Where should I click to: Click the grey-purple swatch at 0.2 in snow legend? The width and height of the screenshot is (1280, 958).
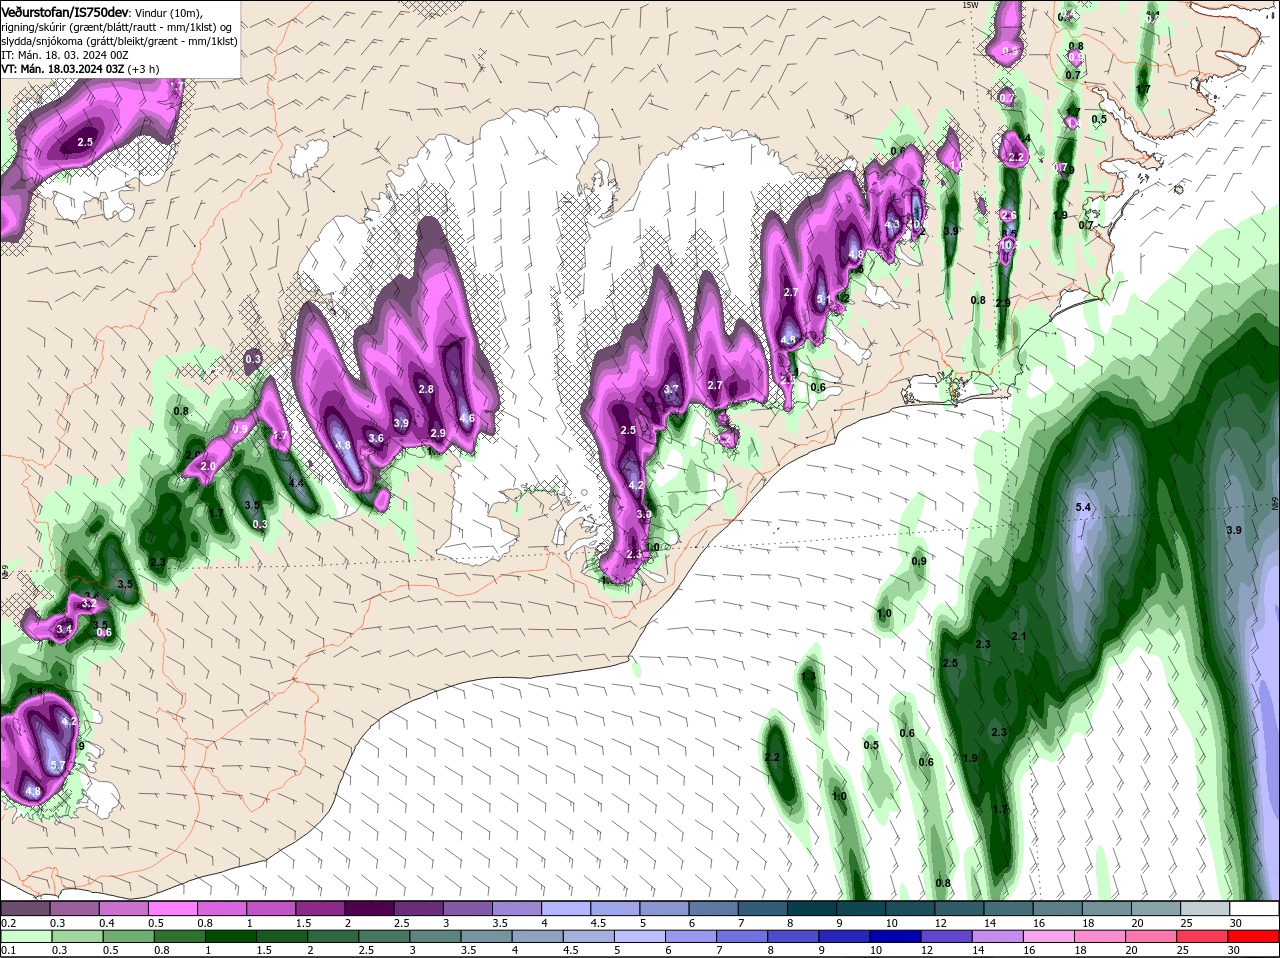[25, 909]
